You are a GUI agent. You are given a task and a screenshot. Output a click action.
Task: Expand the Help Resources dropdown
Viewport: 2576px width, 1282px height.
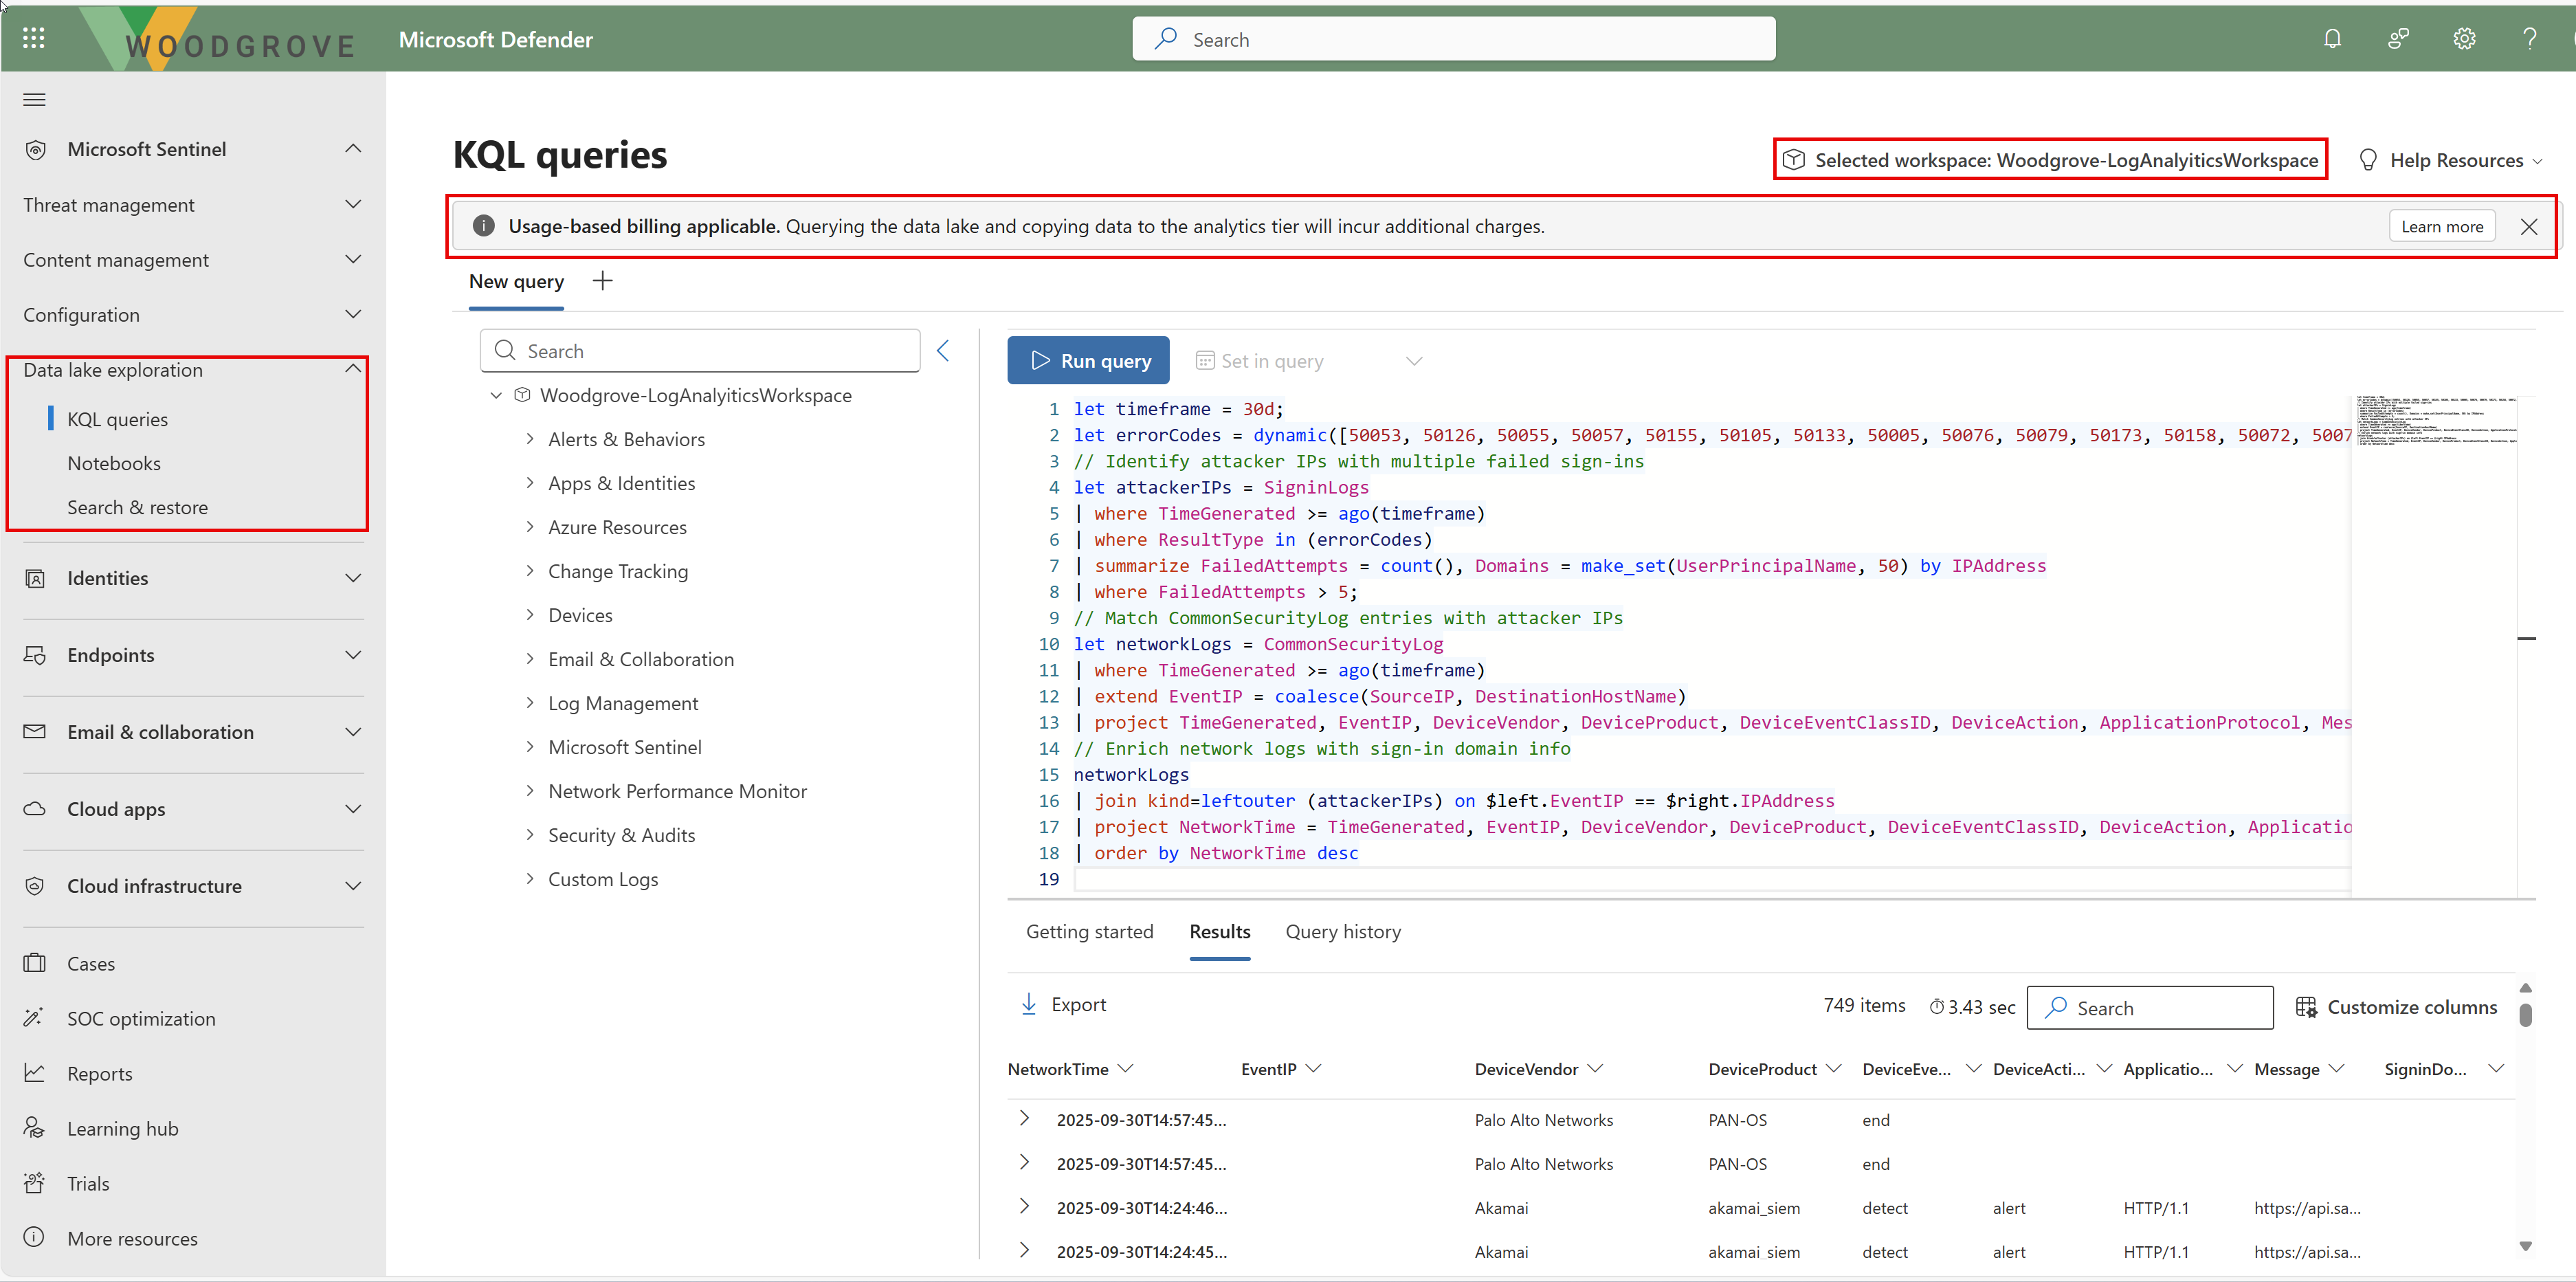pos(2455,160)
